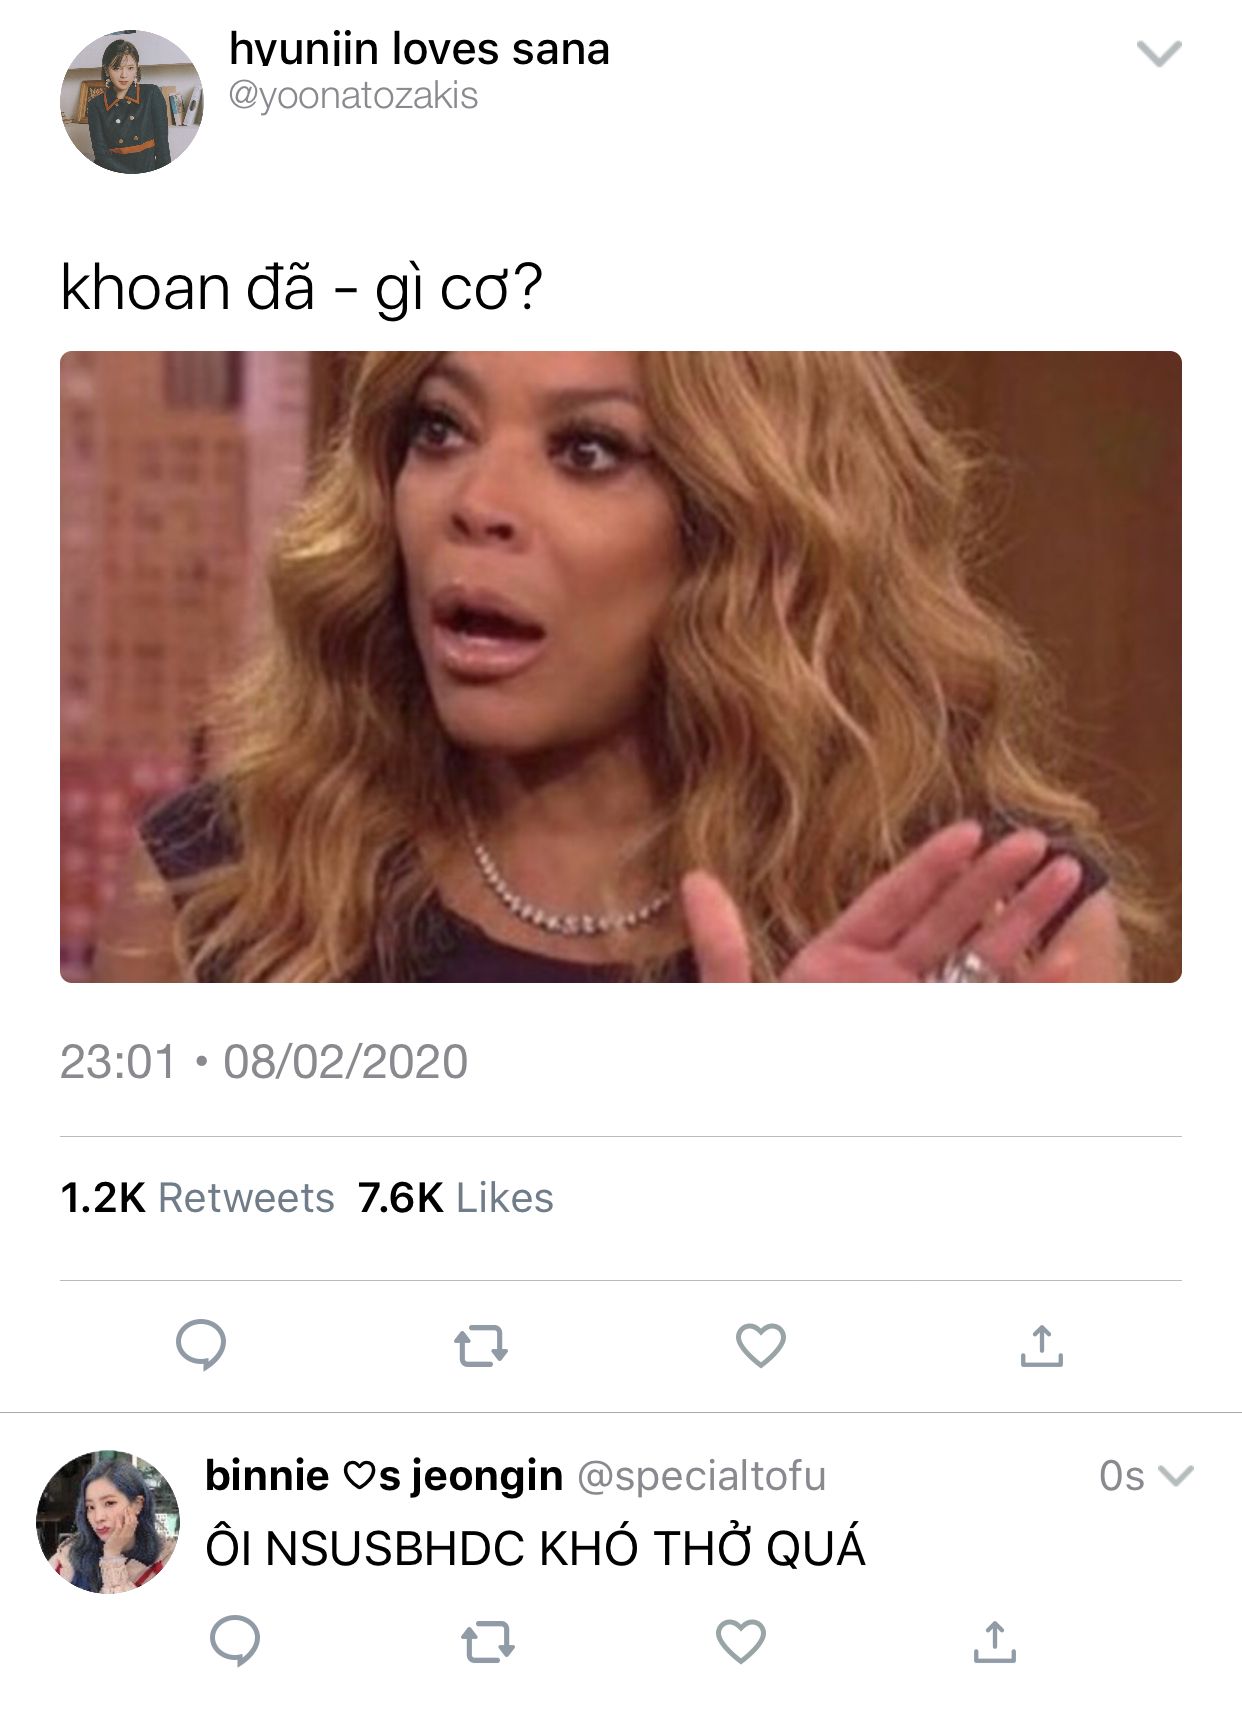Image resolution: width=1242 pixels, height=1718 pixels.
Task: Open the @specialtofu handle
Action: (x=702, y=1476)
